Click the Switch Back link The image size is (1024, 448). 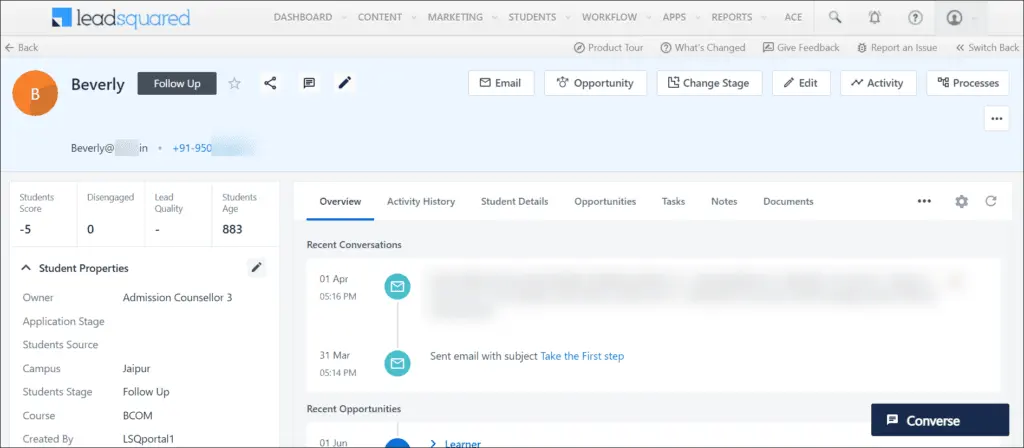(987, 48)
